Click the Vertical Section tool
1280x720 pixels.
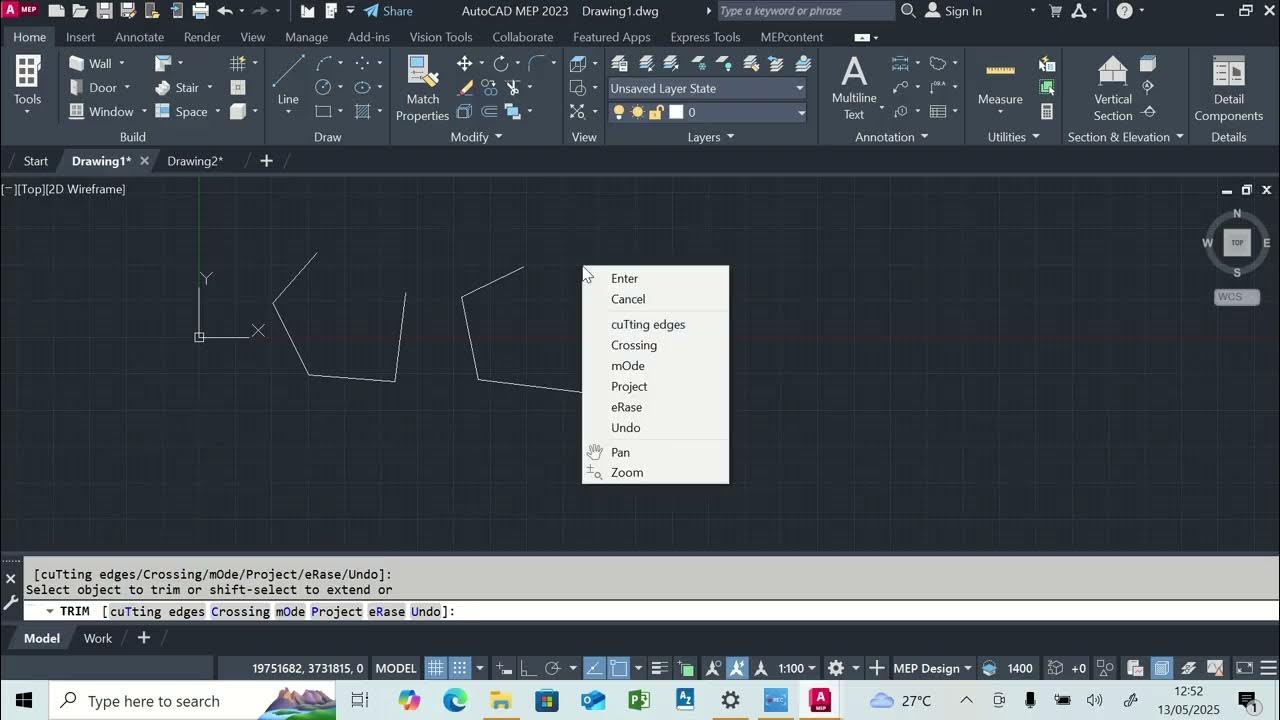1112,85
